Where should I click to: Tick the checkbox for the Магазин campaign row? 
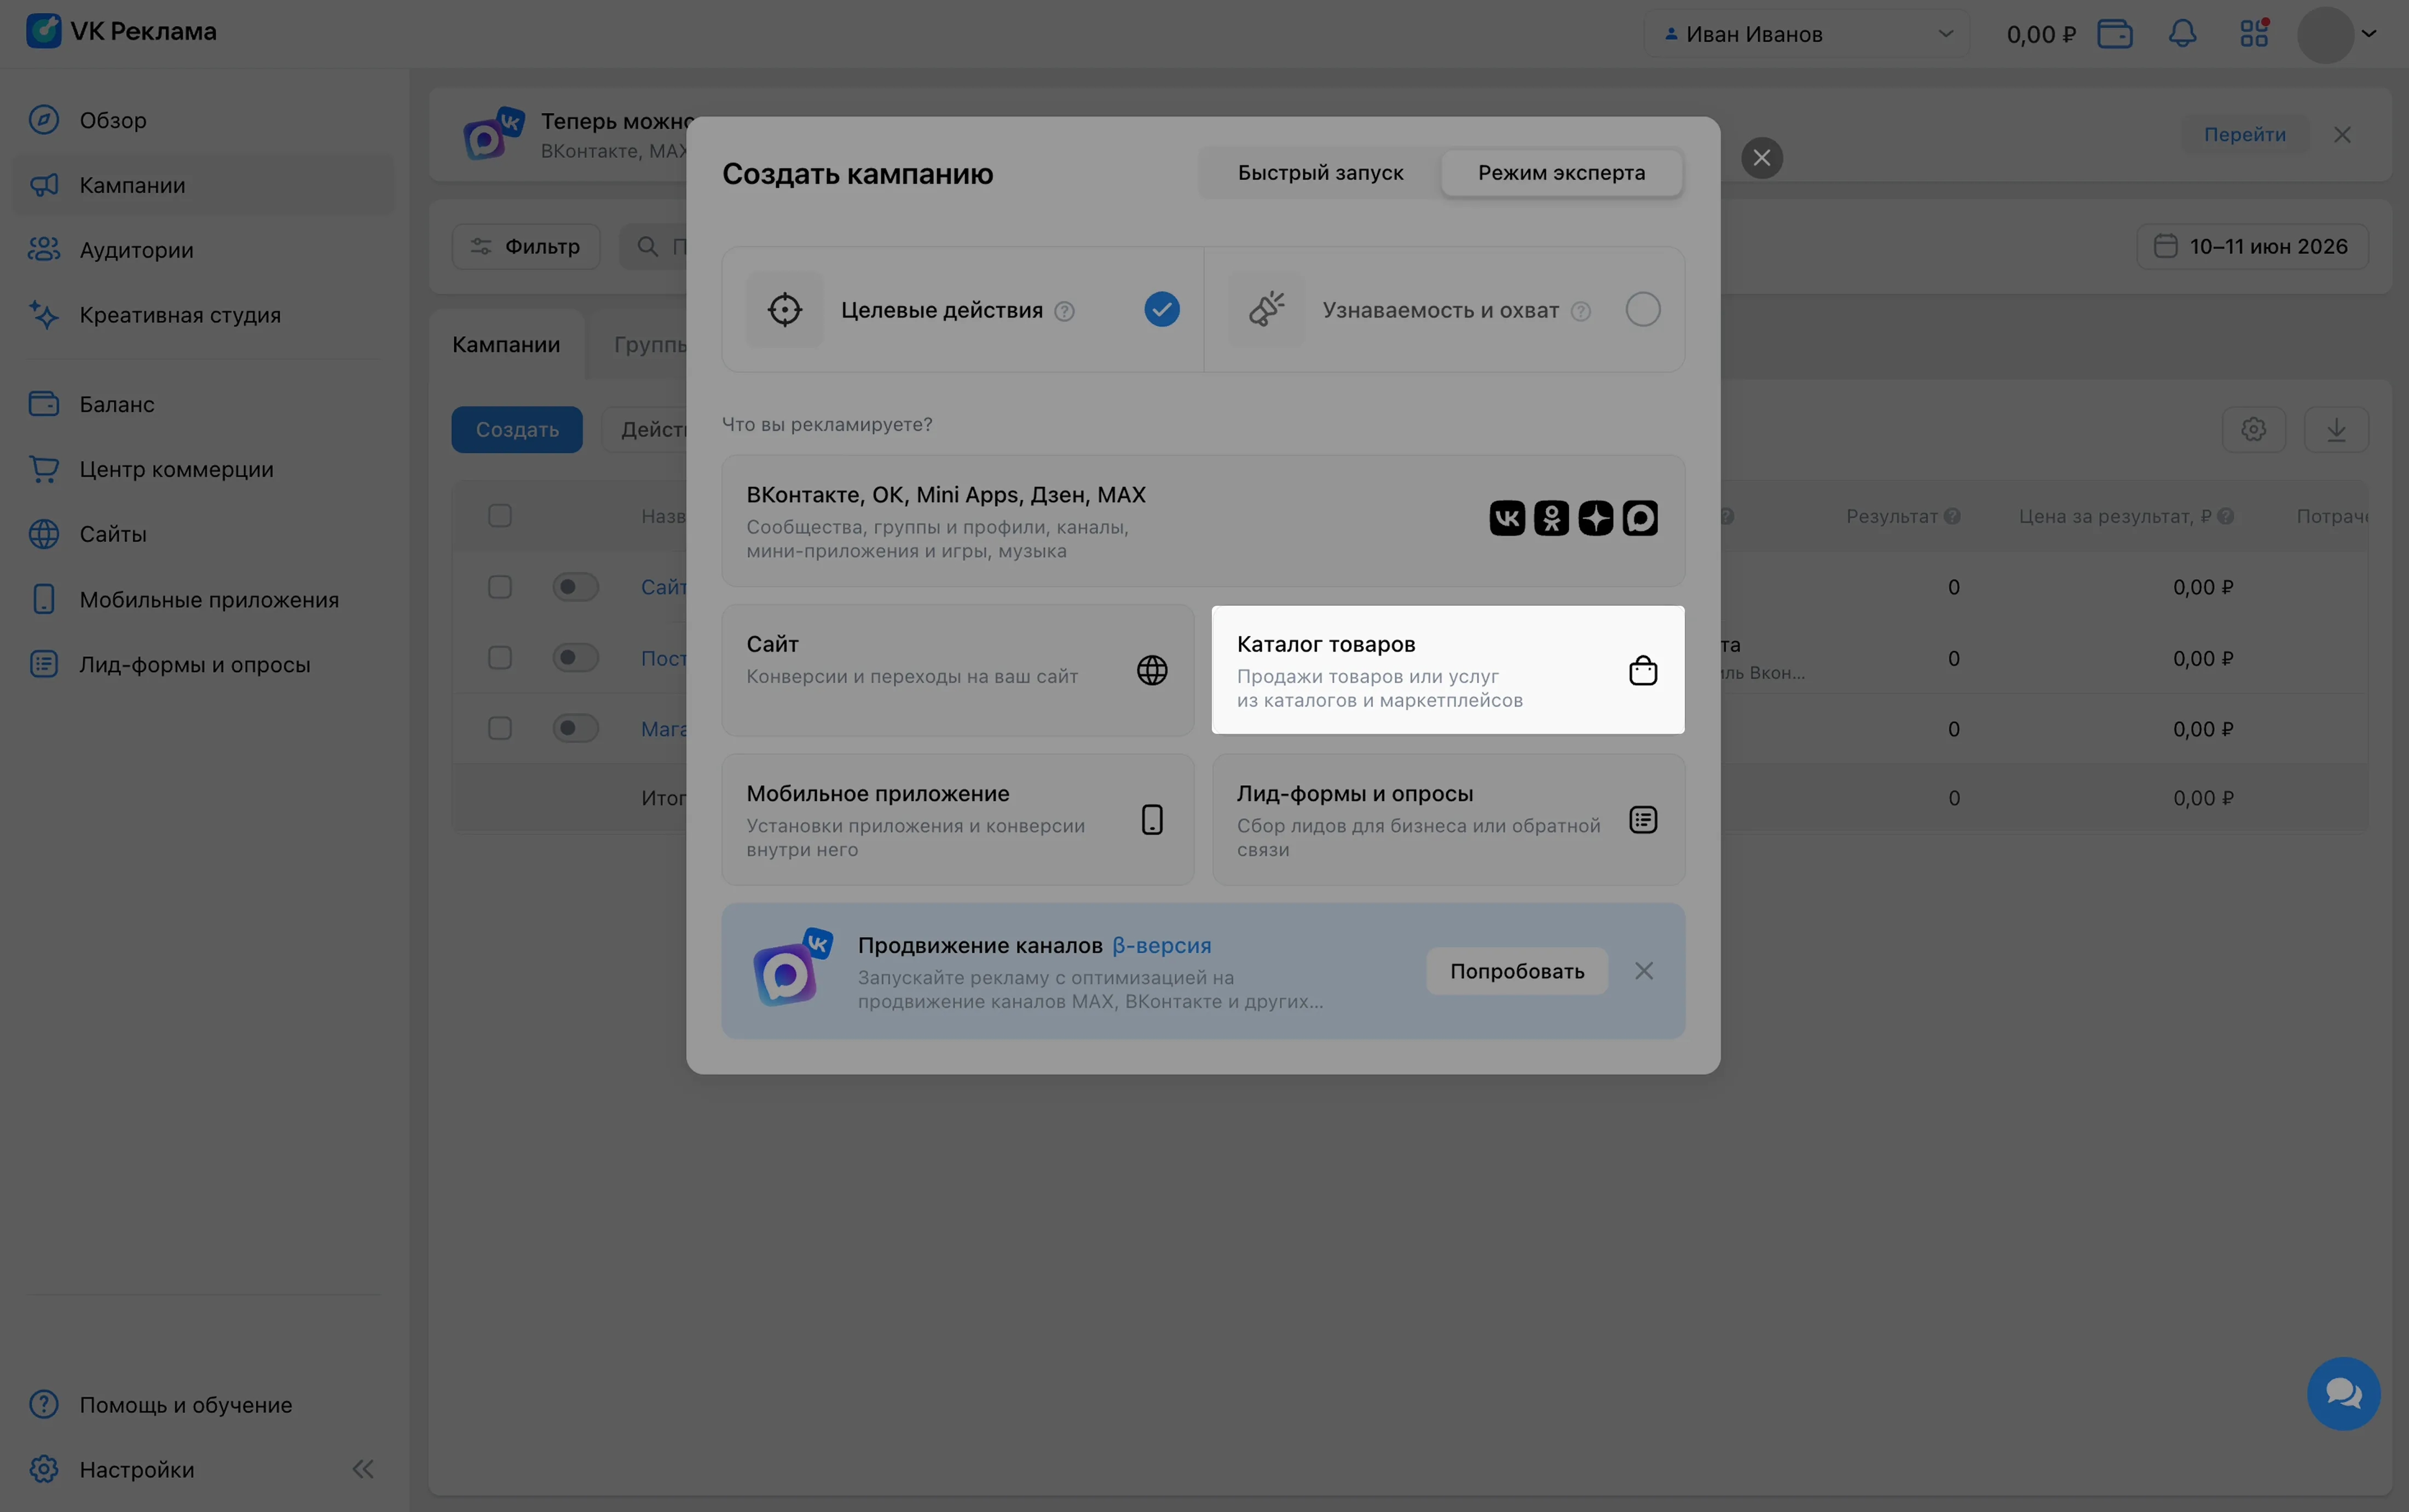[x=500, y=728]
